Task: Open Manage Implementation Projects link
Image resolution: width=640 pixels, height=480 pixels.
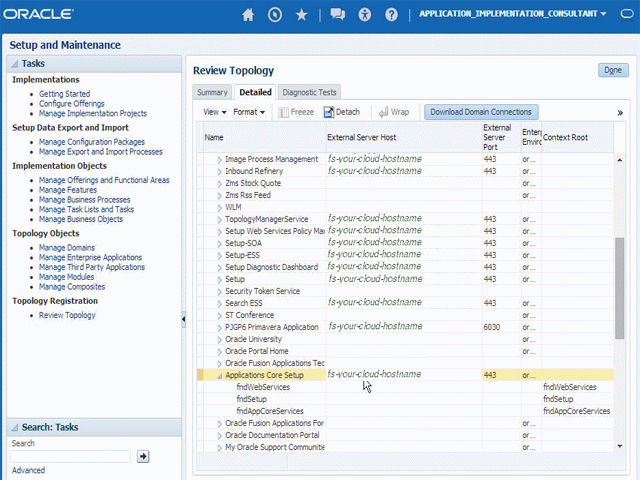Action: pos(93,113)
